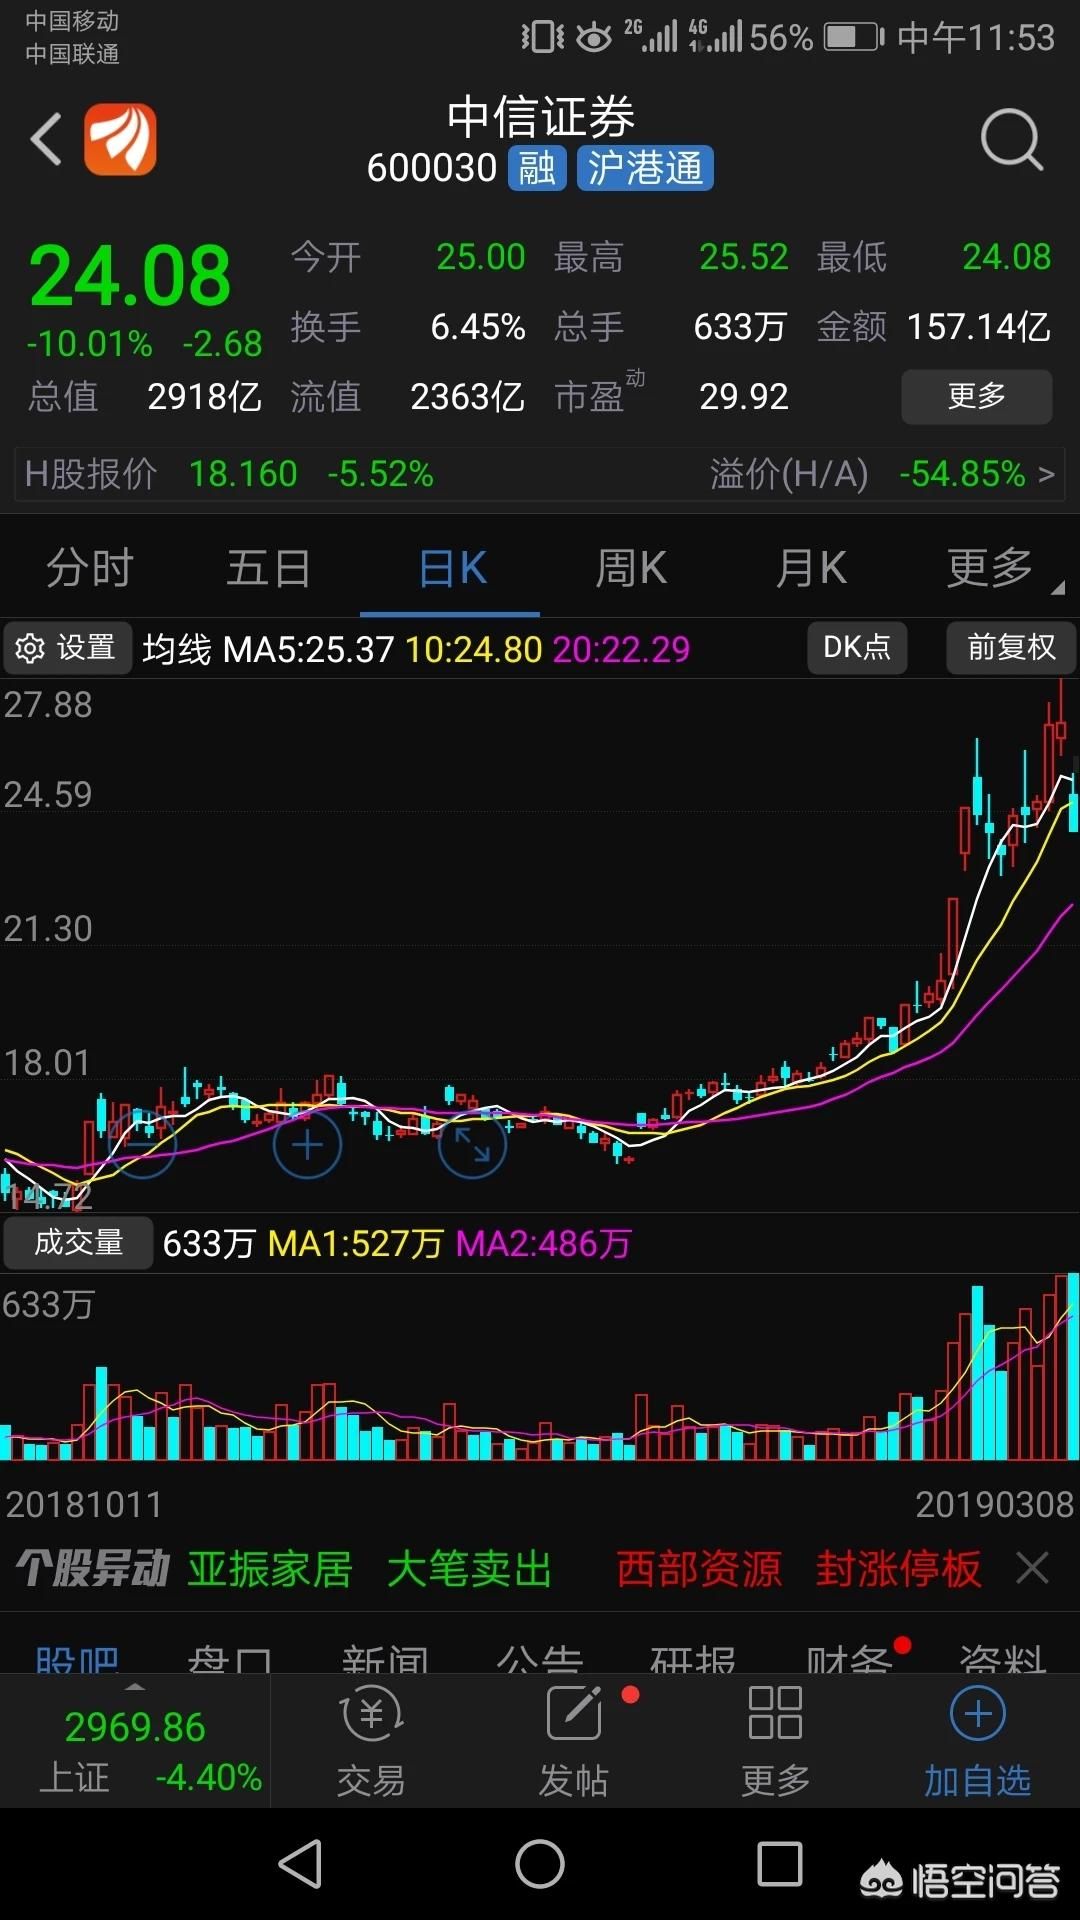The image size is (1080, 1920).
Task: Tap the minus zoom-out circle on chart
Action: point(142,1144)
